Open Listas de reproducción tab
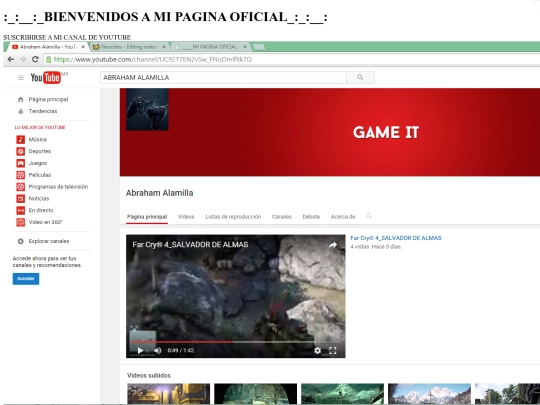Screen dimensions: 540x405 pyautogui.click(x=233, y=217)
